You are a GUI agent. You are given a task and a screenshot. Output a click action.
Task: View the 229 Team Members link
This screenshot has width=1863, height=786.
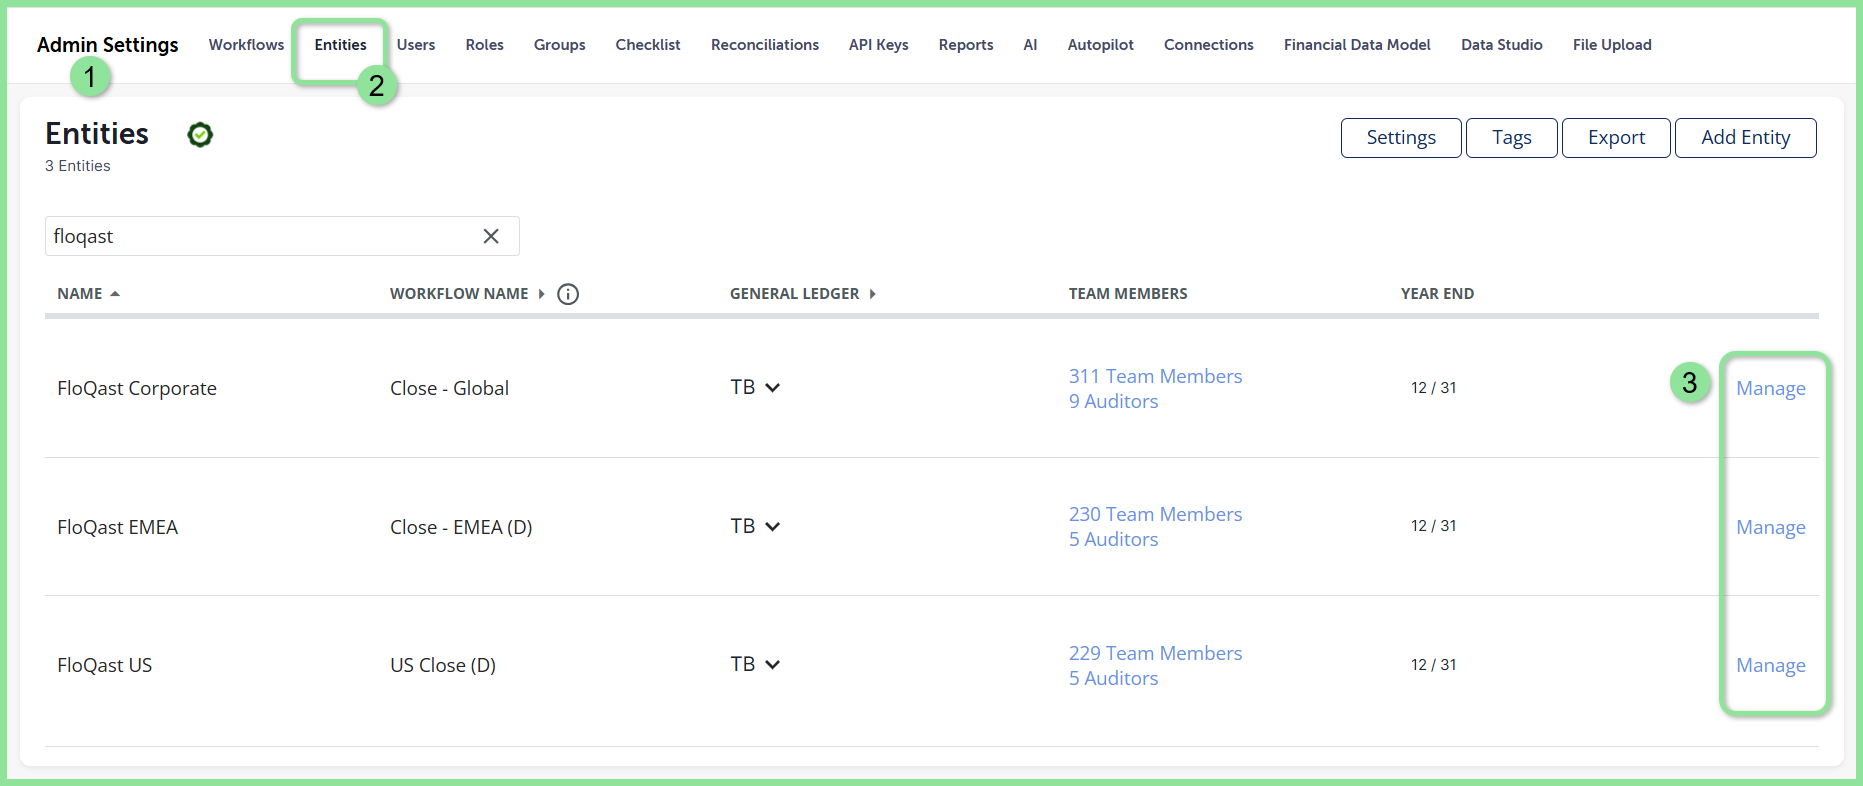tap(1155, 653)
